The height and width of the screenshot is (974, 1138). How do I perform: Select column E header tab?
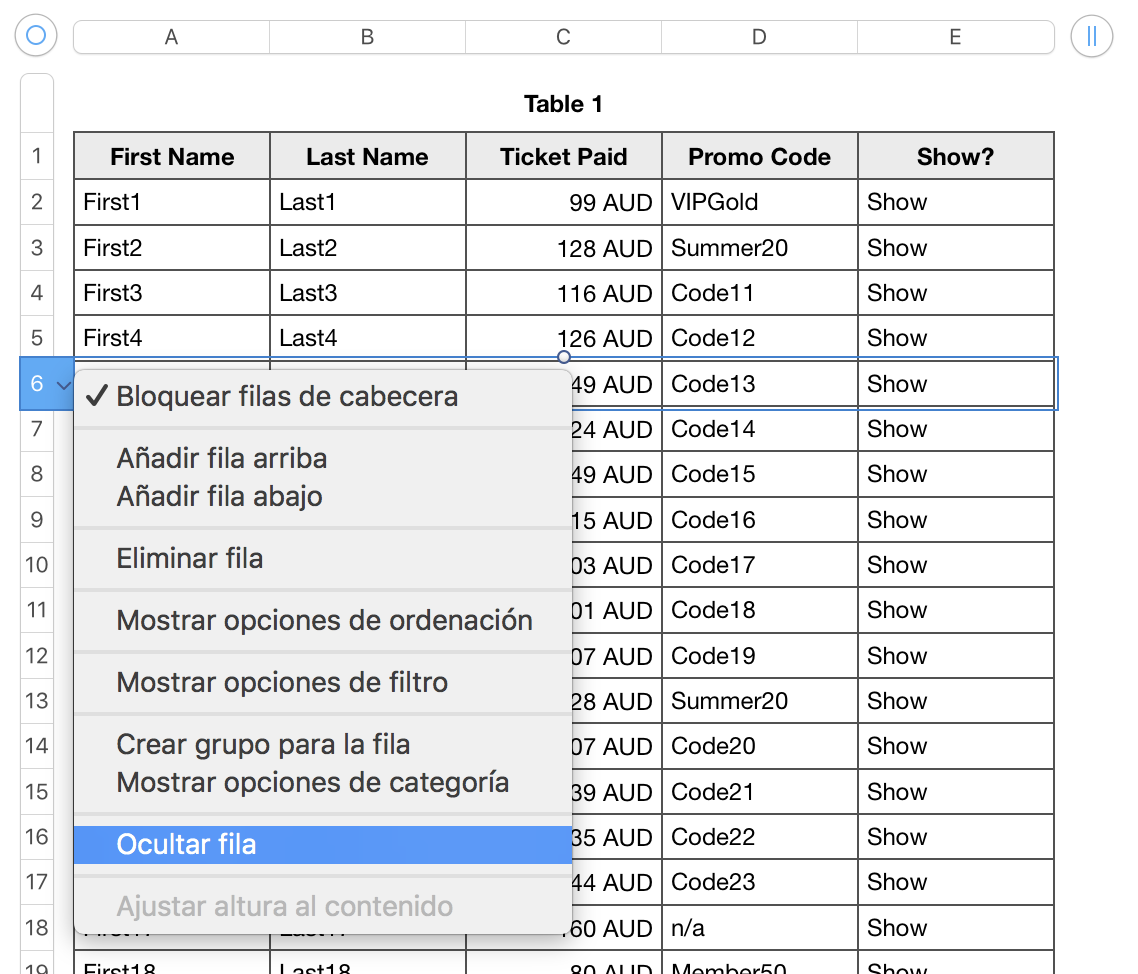tap(955, 37)
